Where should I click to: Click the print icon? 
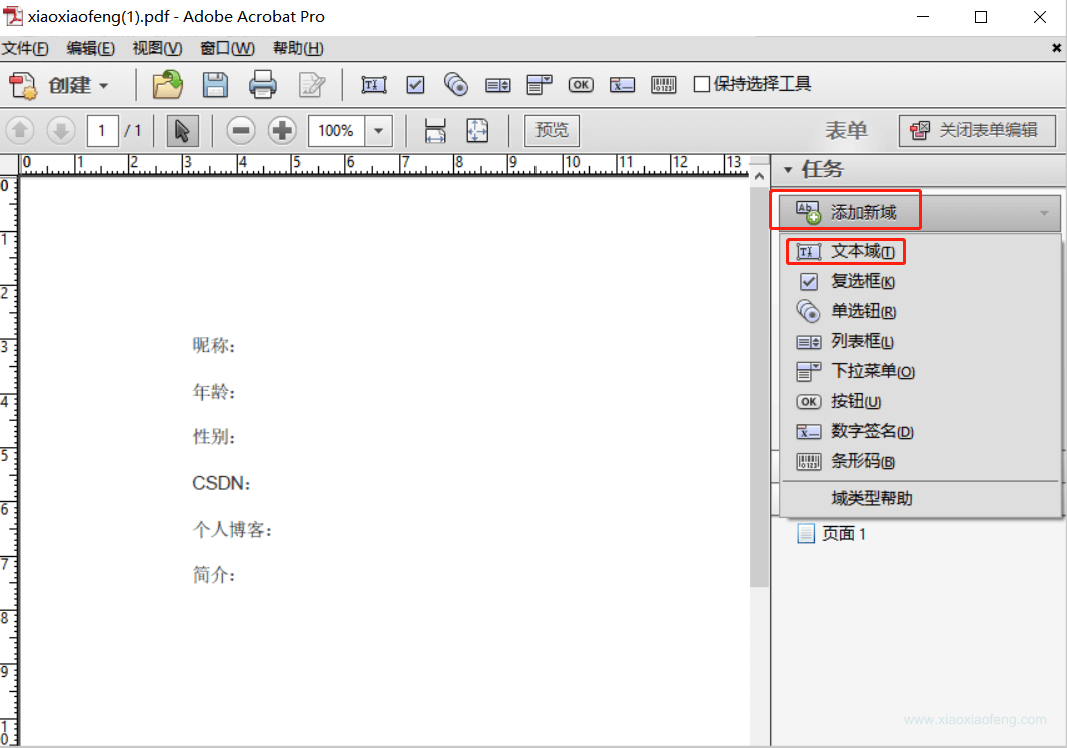[263, 85]
